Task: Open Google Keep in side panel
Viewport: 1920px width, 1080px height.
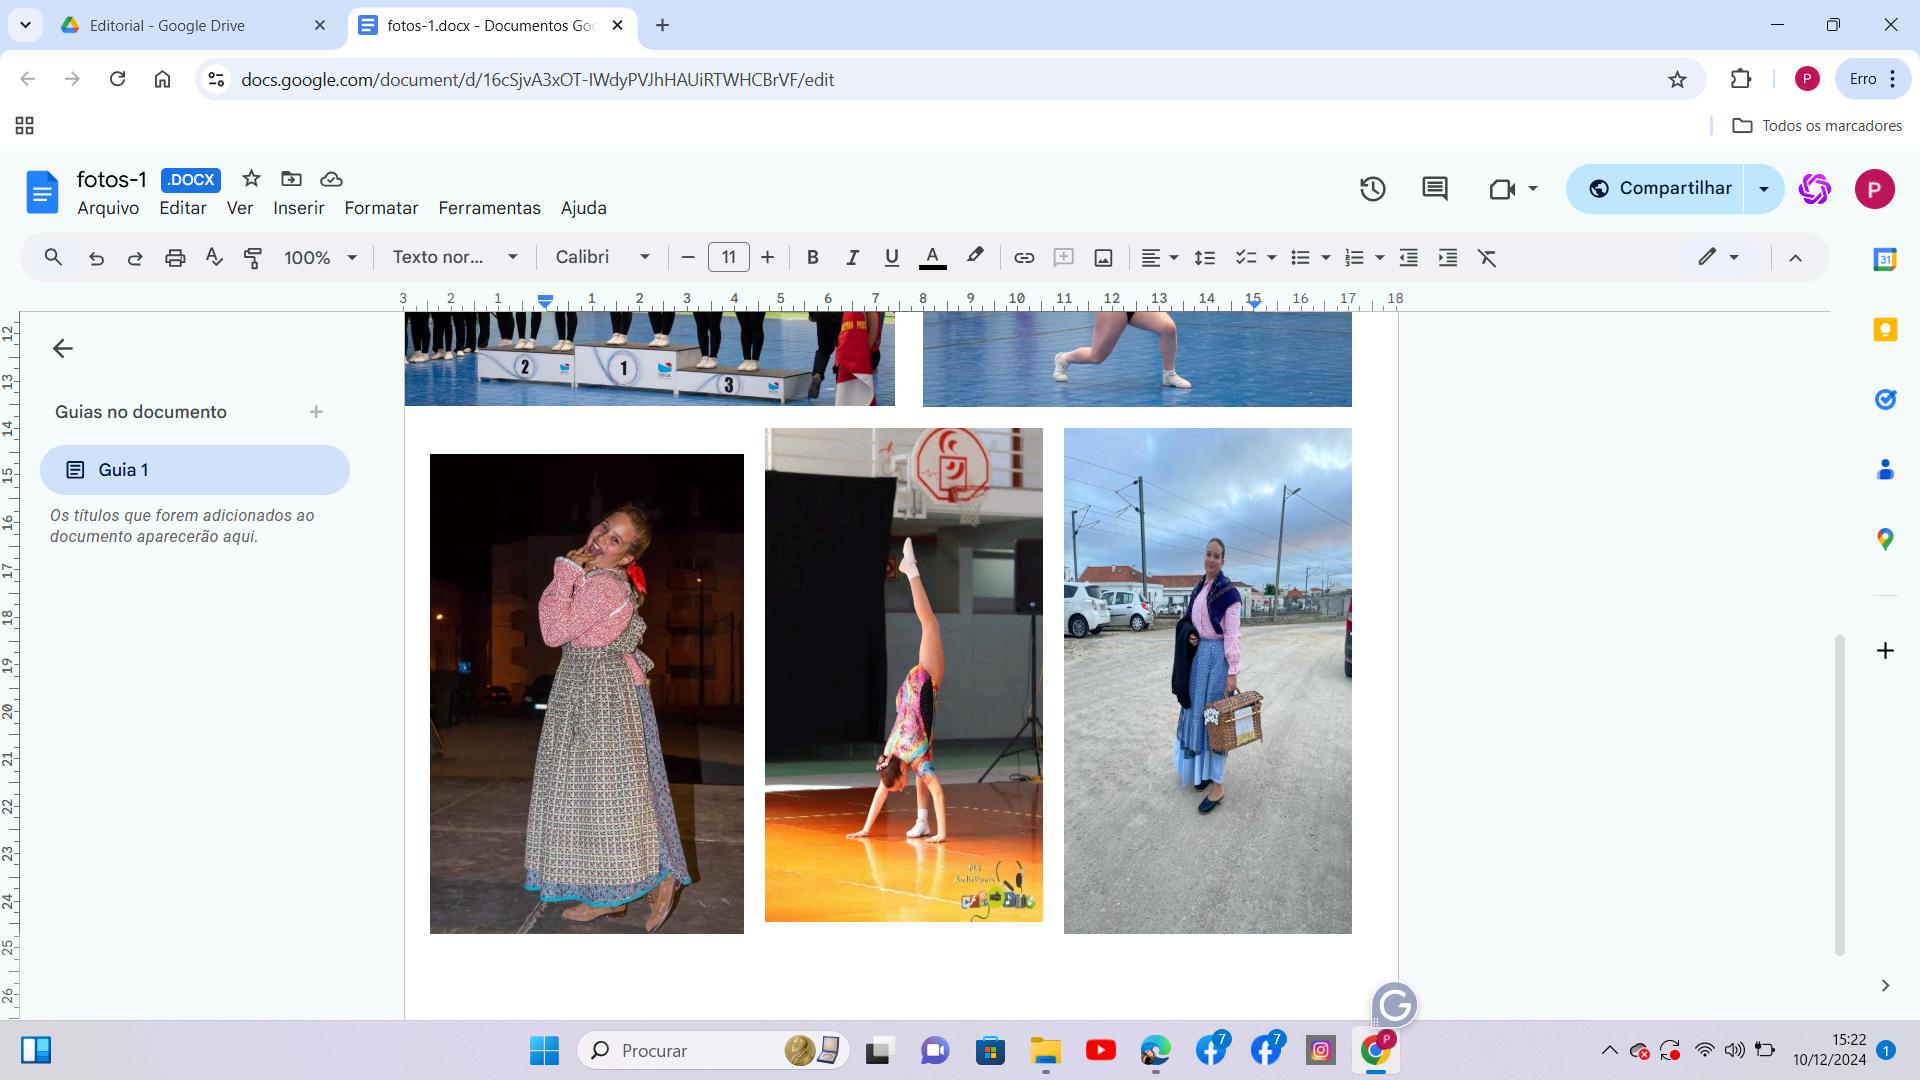Action: [1885, 330]
